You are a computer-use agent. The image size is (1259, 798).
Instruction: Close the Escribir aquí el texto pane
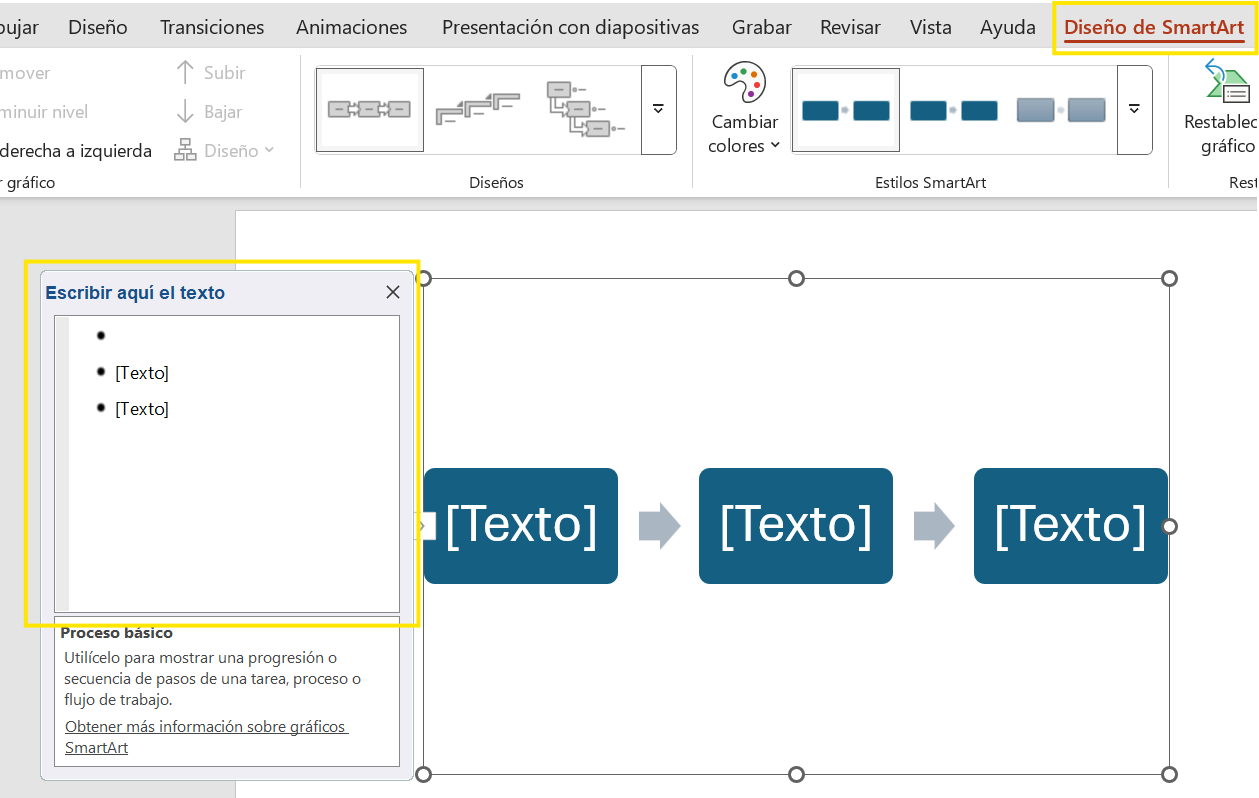[393, 292]
